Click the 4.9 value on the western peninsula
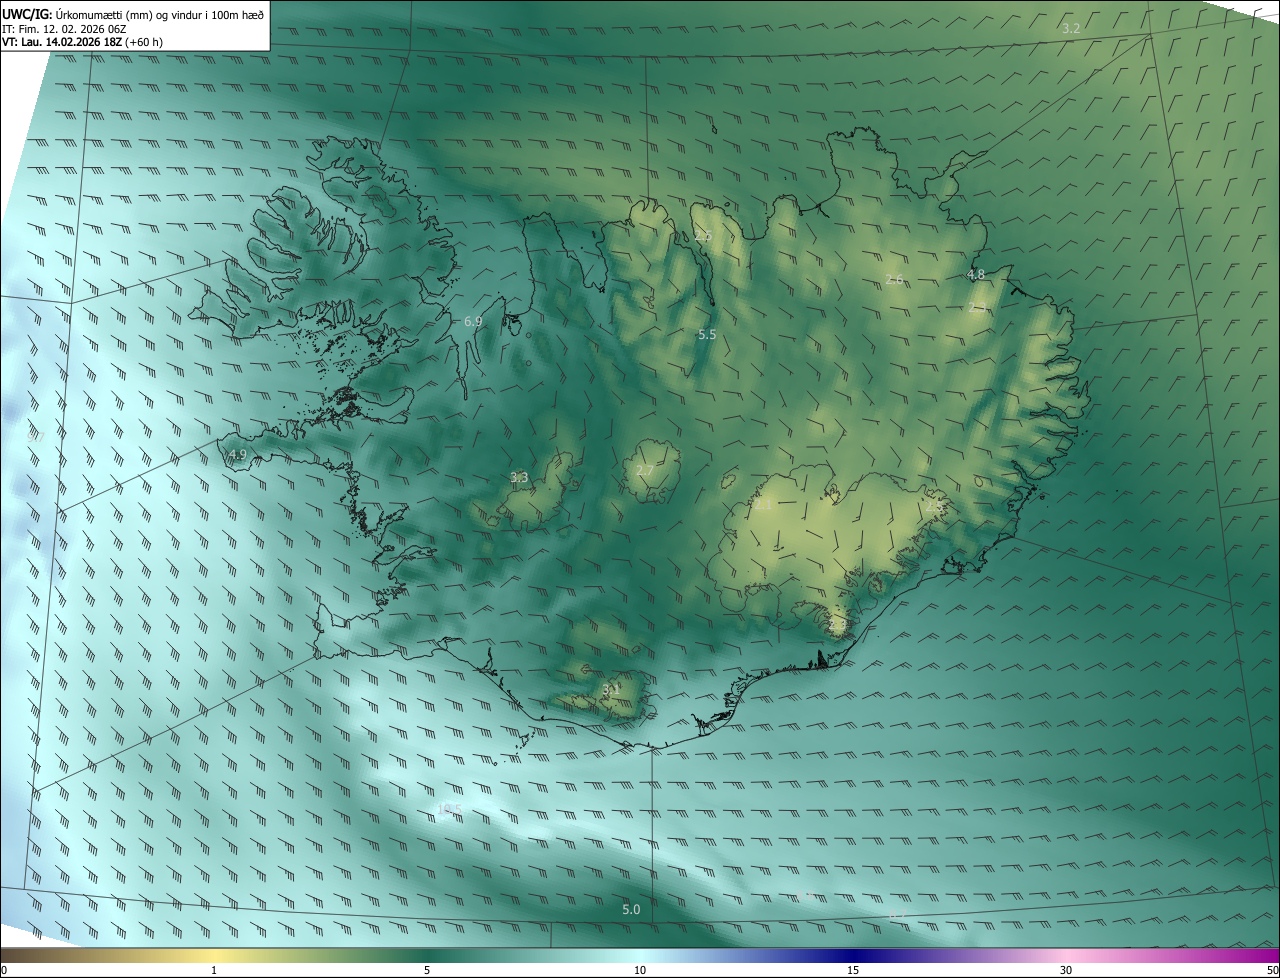This screenshot has width=1280, height=978. coord(237,454)
